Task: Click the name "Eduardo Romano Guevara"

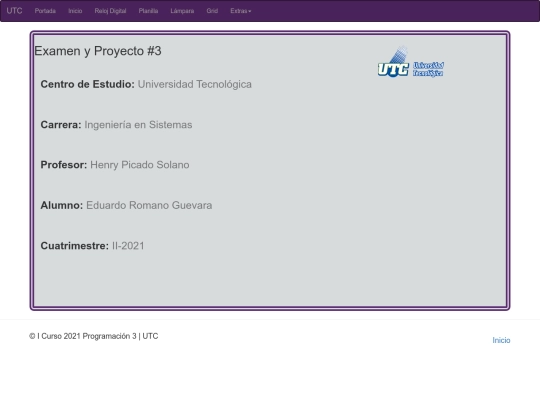Action: point(149,205)
